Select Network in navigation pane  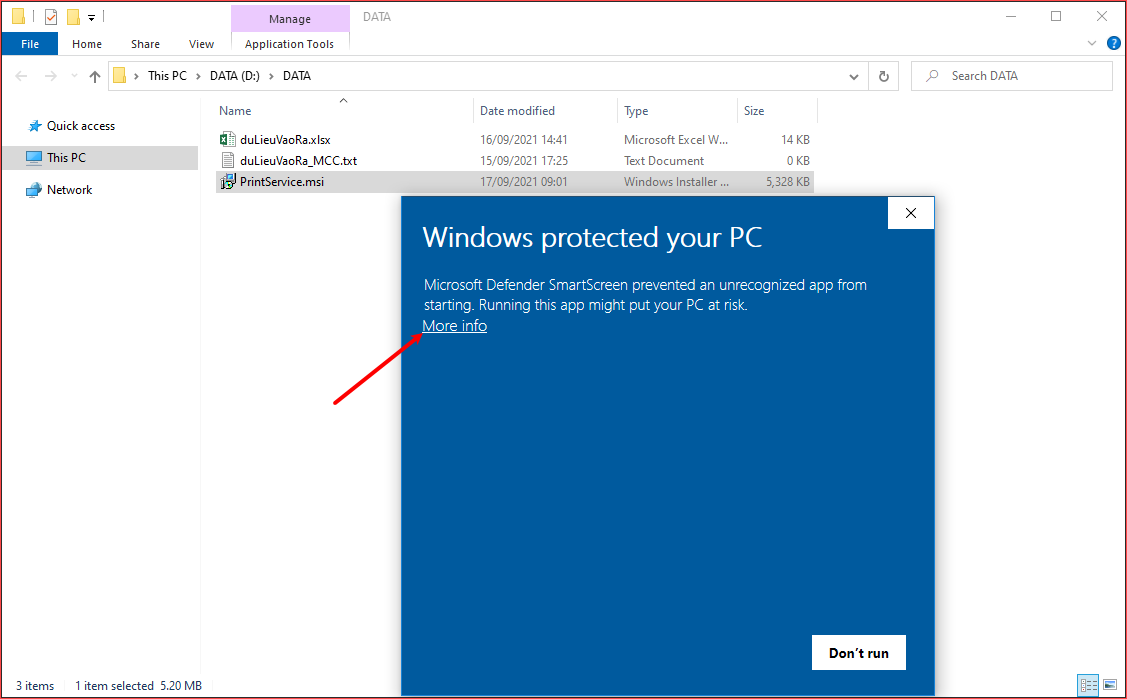[70, 190]
